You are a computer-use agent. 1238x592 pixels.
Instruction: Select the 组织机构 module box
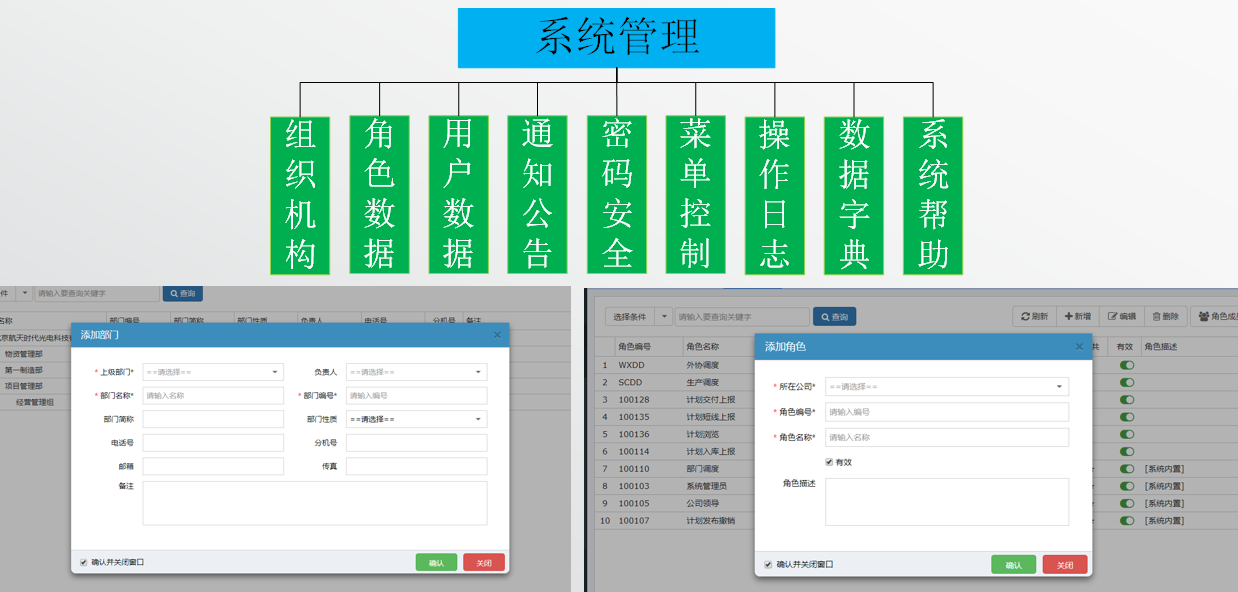click(300, 195)
